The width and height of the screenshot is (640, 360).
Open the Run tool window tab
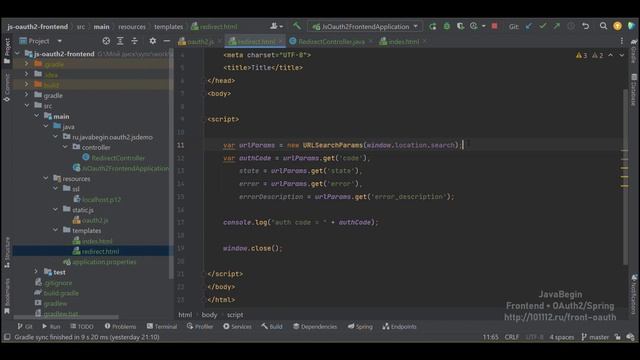coord(51,327)
